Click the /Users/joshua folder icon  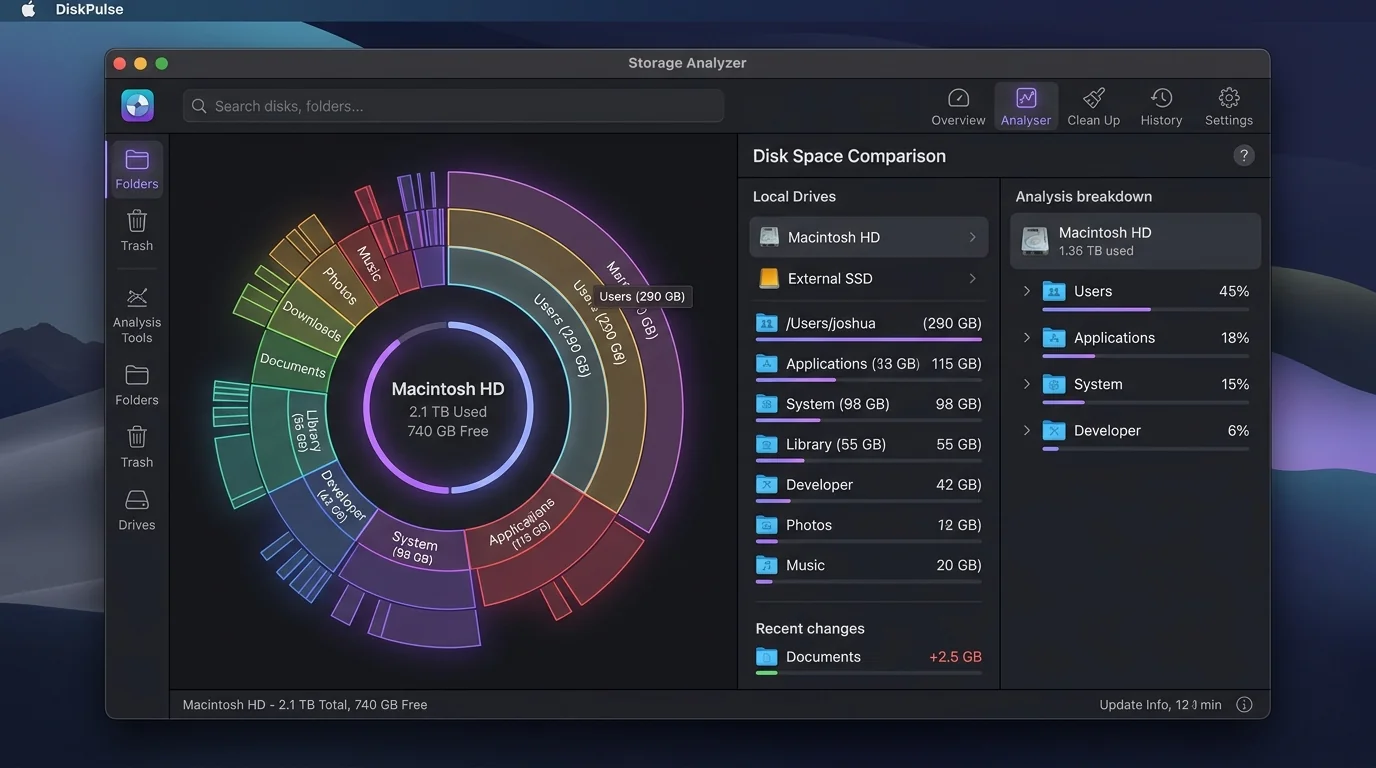[766, 323]
